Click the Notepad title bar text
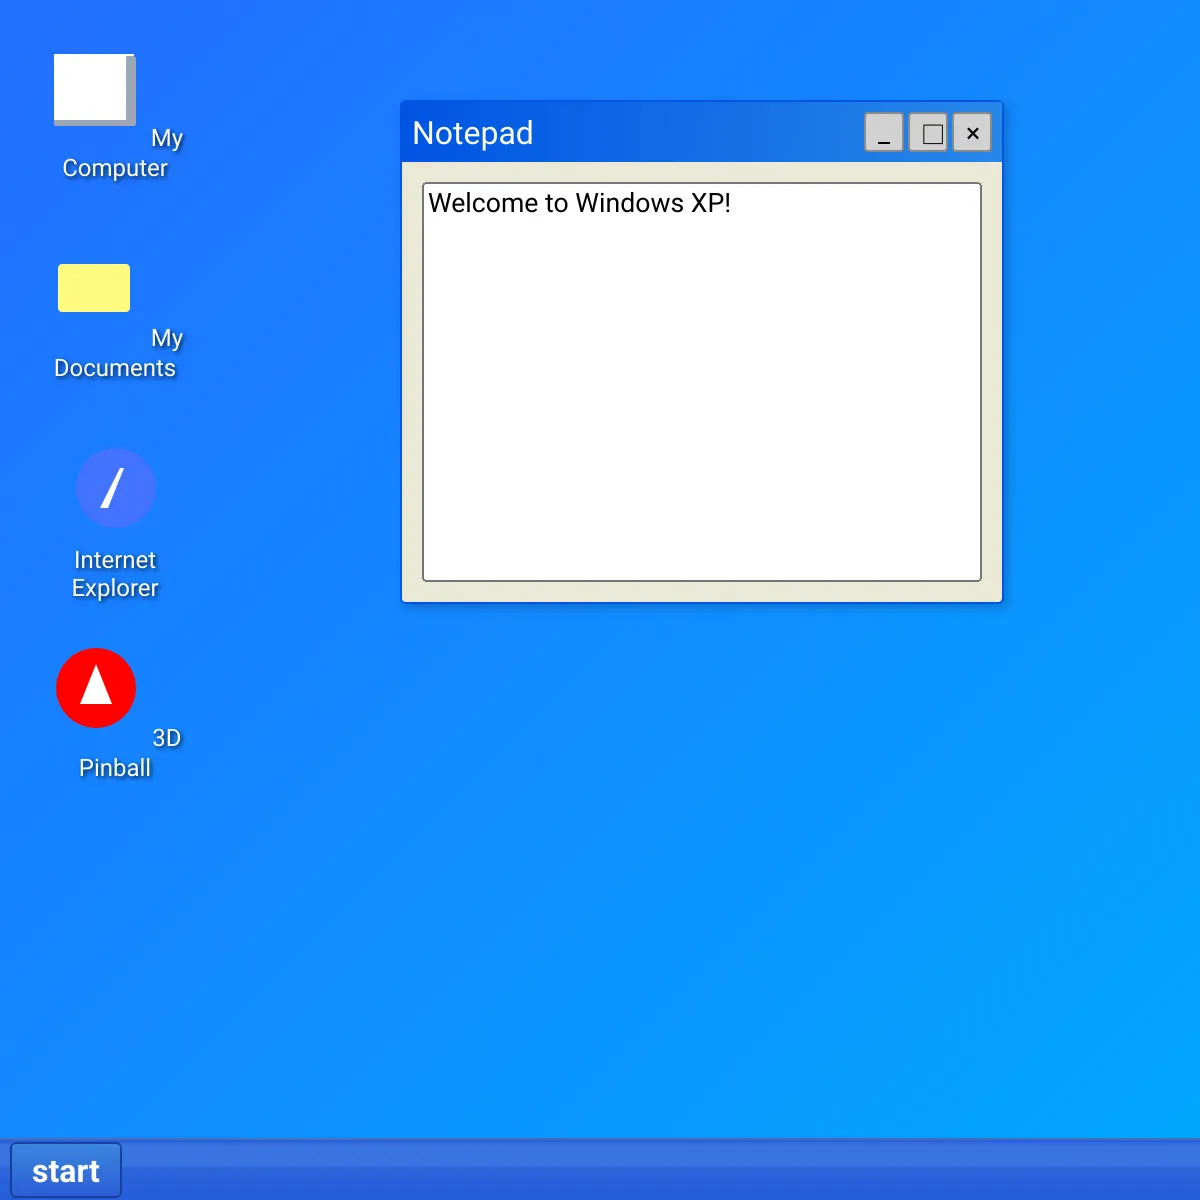Screen dimensions: 1200x1200 click(473, 133)
